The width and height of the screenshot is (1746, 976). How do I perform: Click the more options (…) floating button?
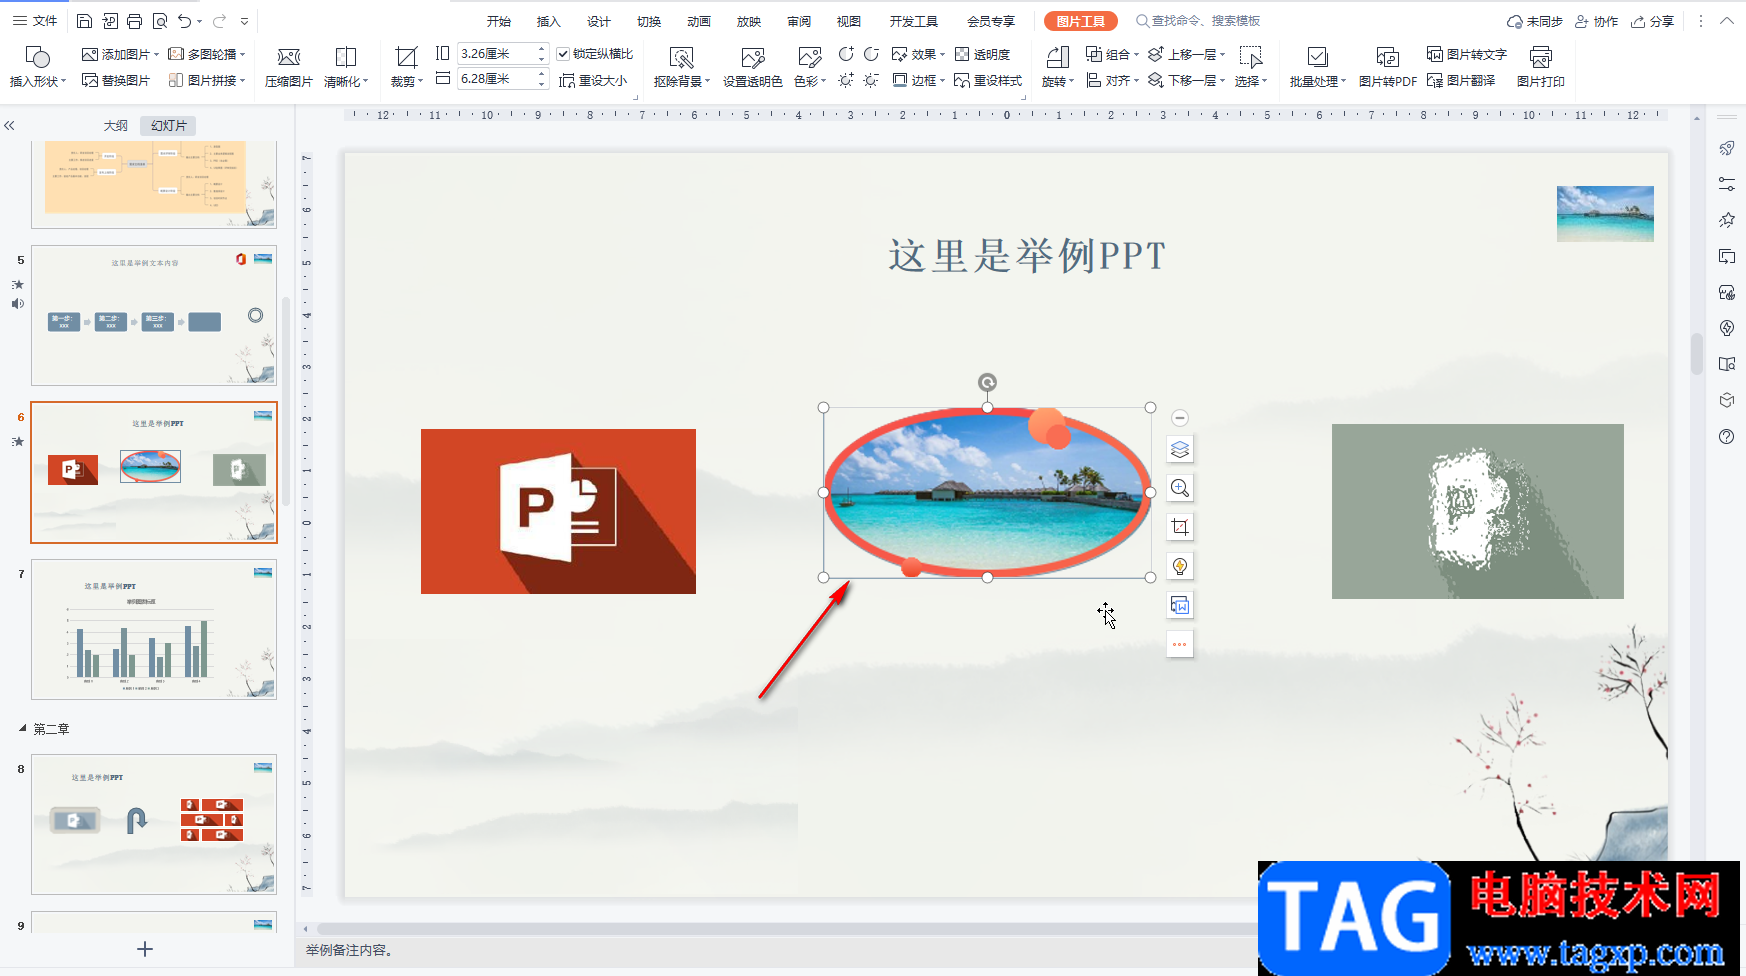pos(1180,644)
